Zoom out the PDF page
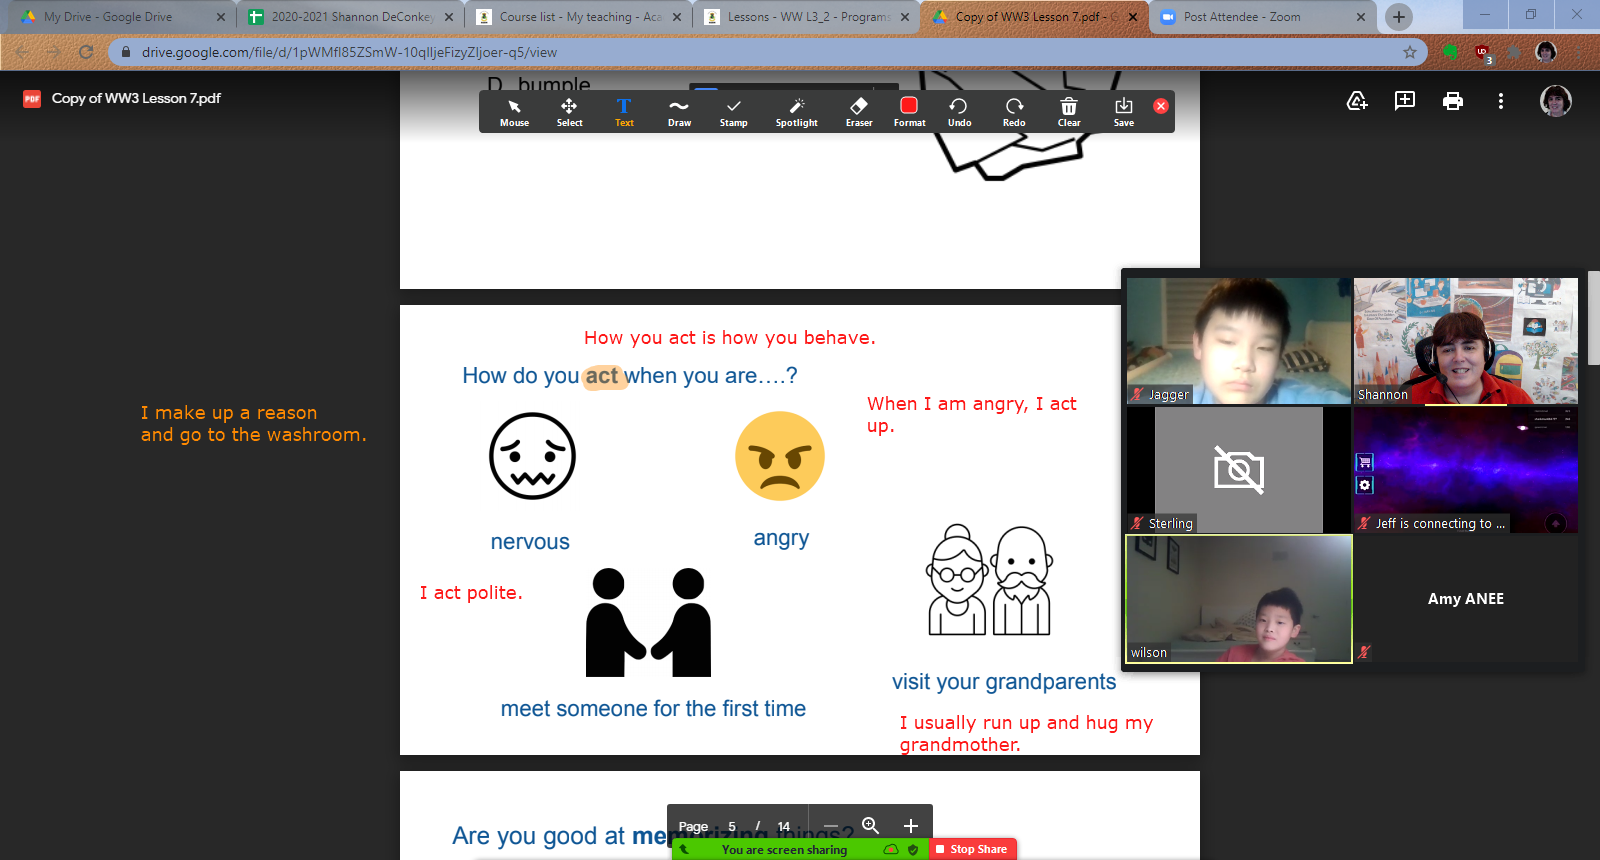This screenshot has width=1600, height=860. pos(830,826)
